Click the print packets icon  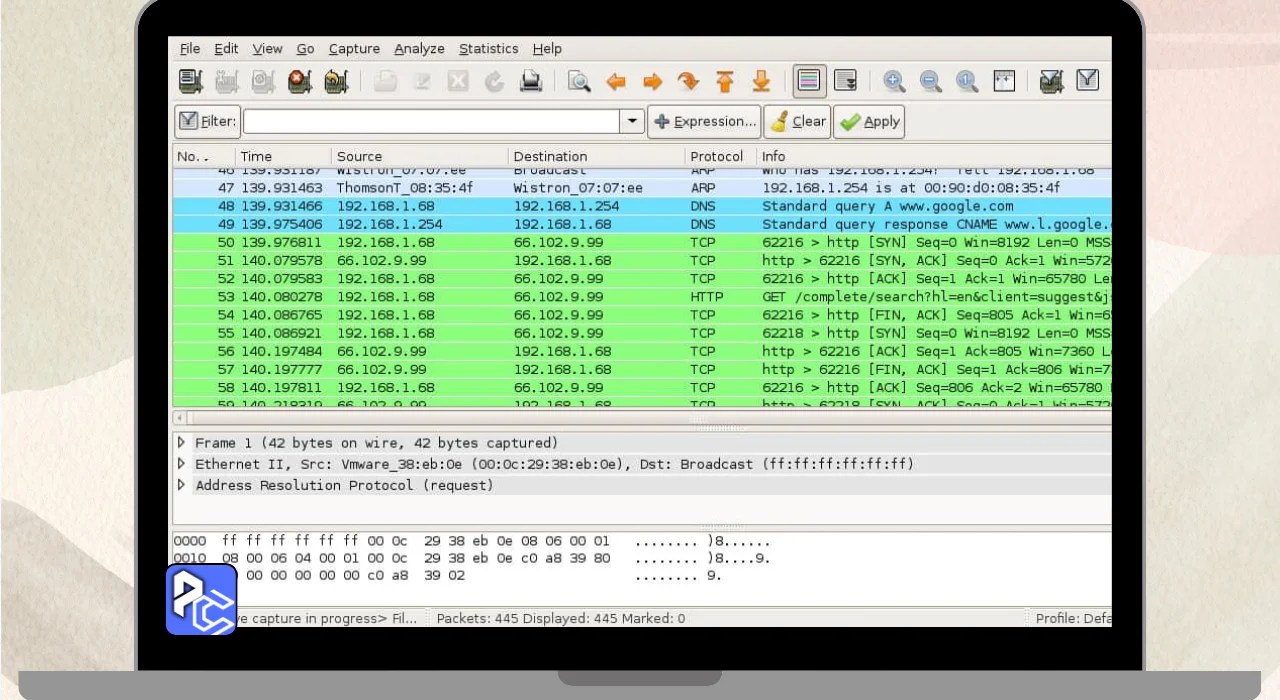point(531,81)
